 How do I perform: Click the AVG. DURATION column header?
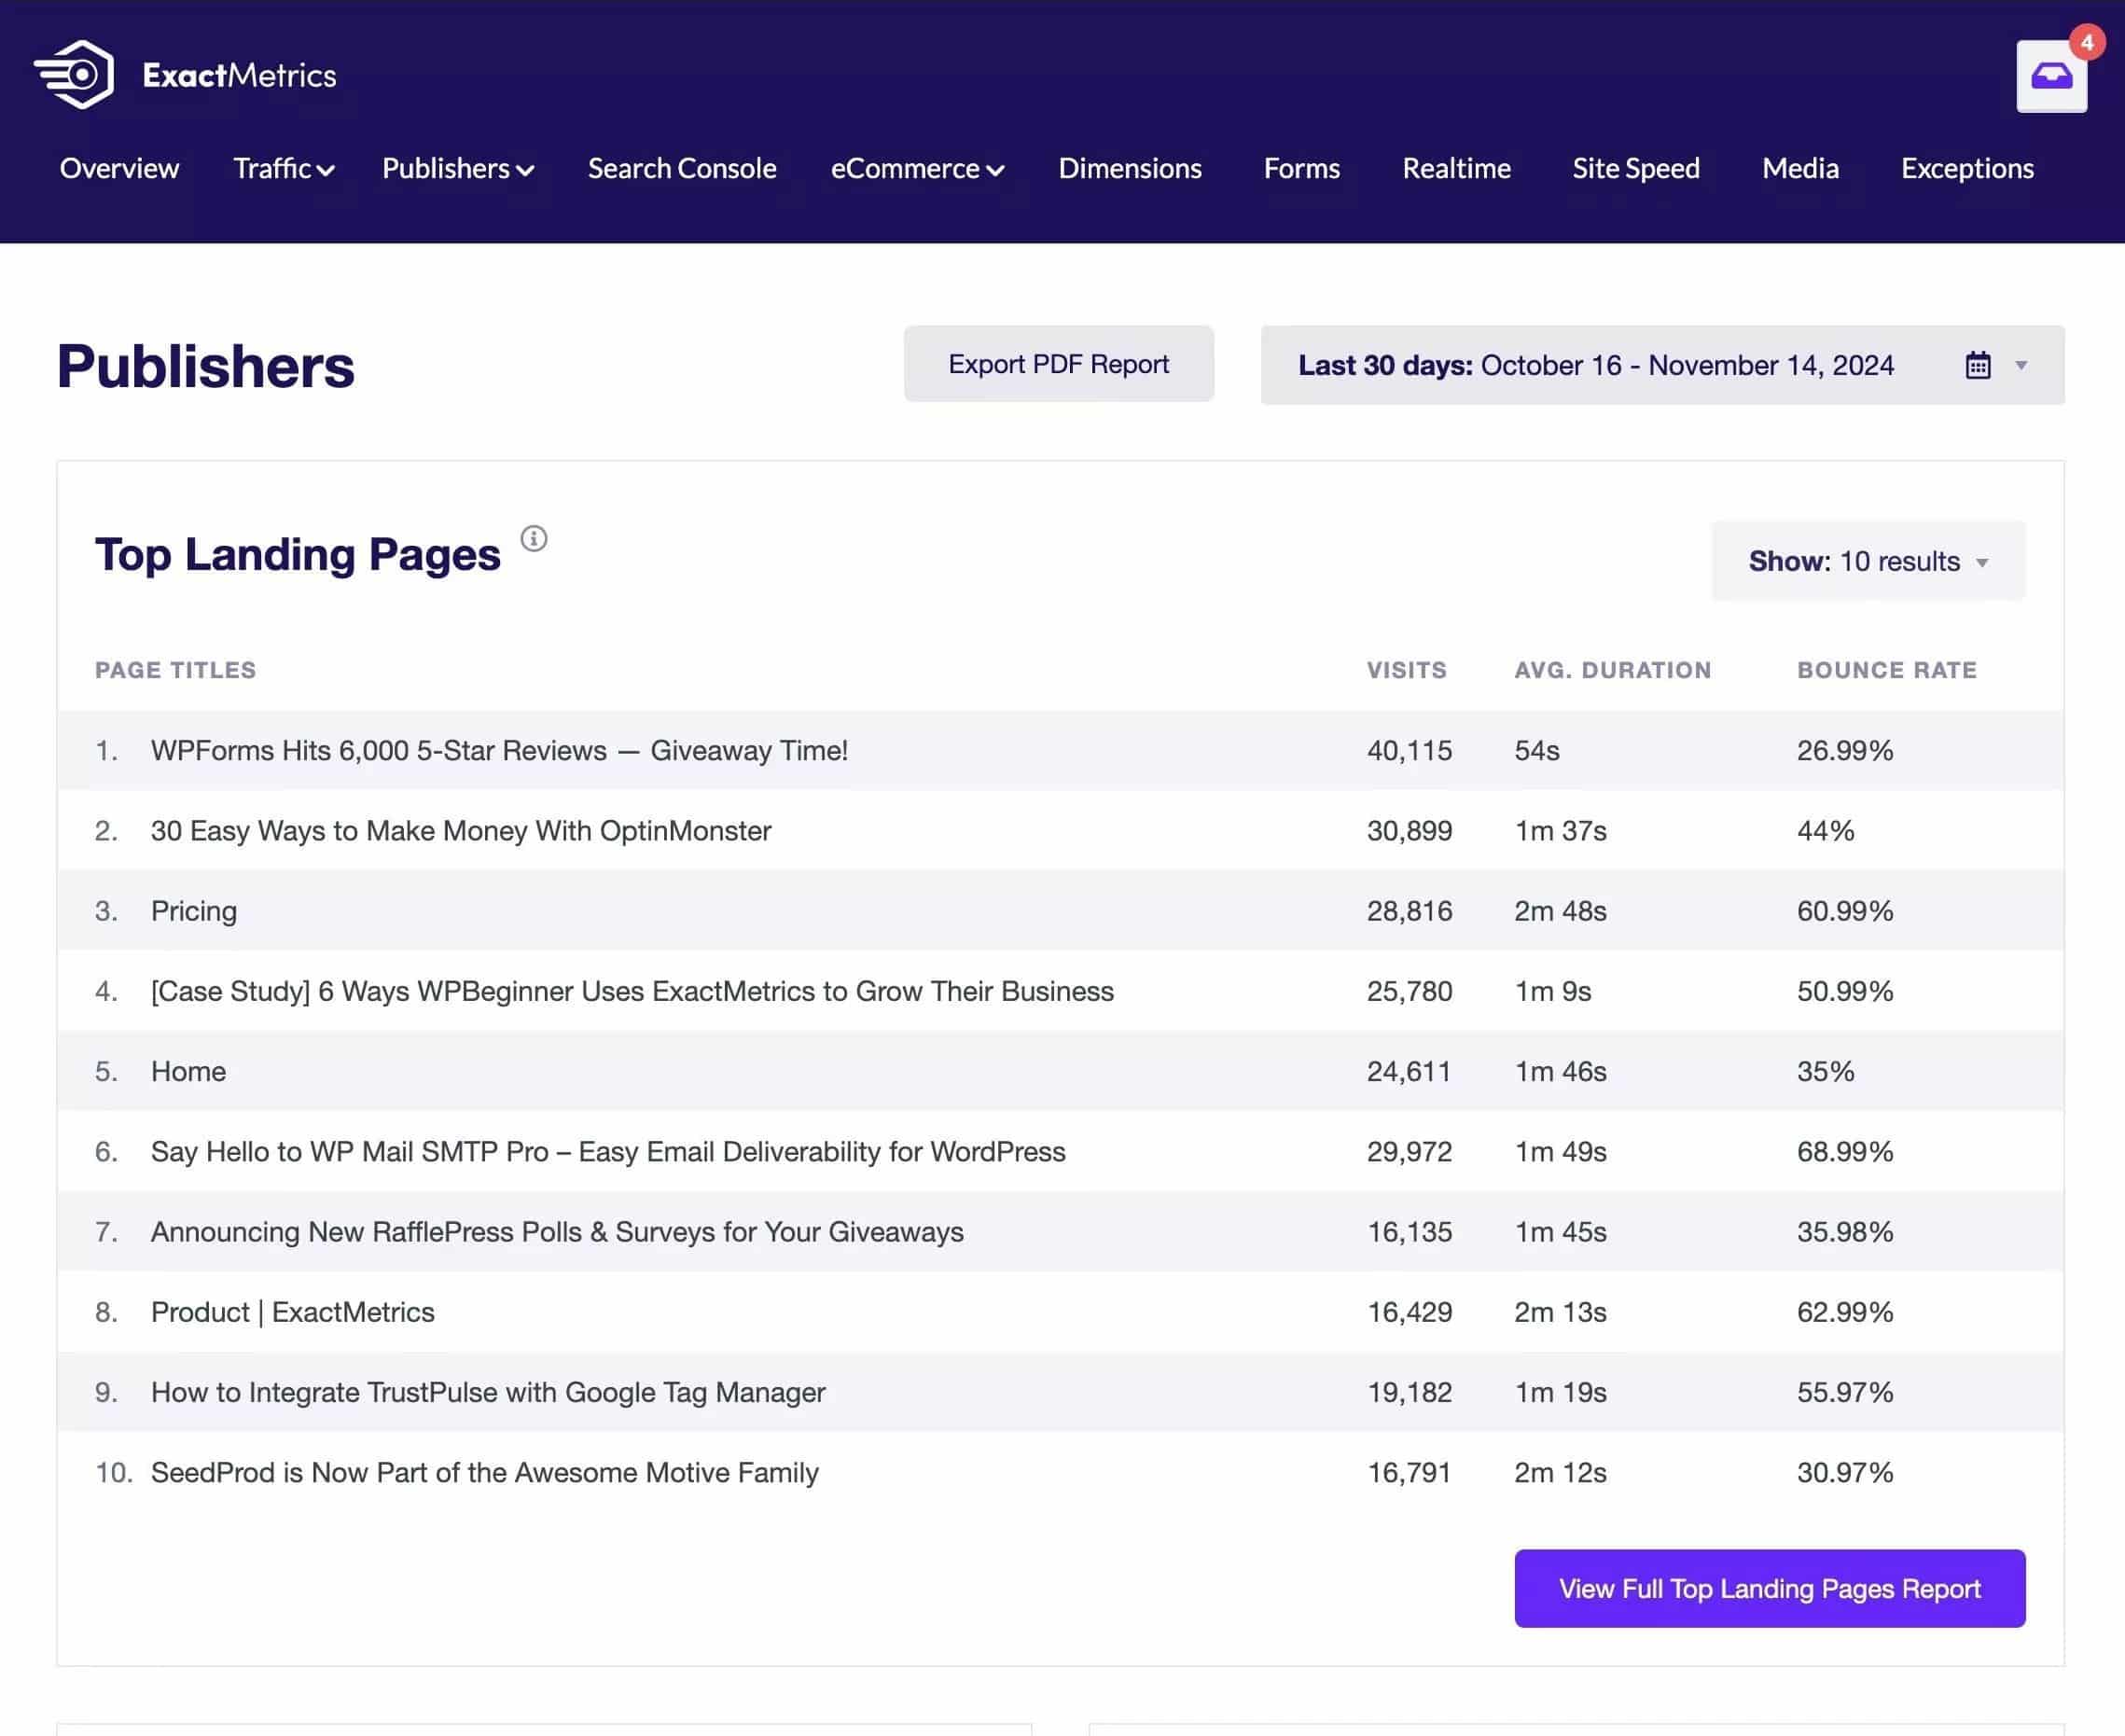(x=1613, y=670)
